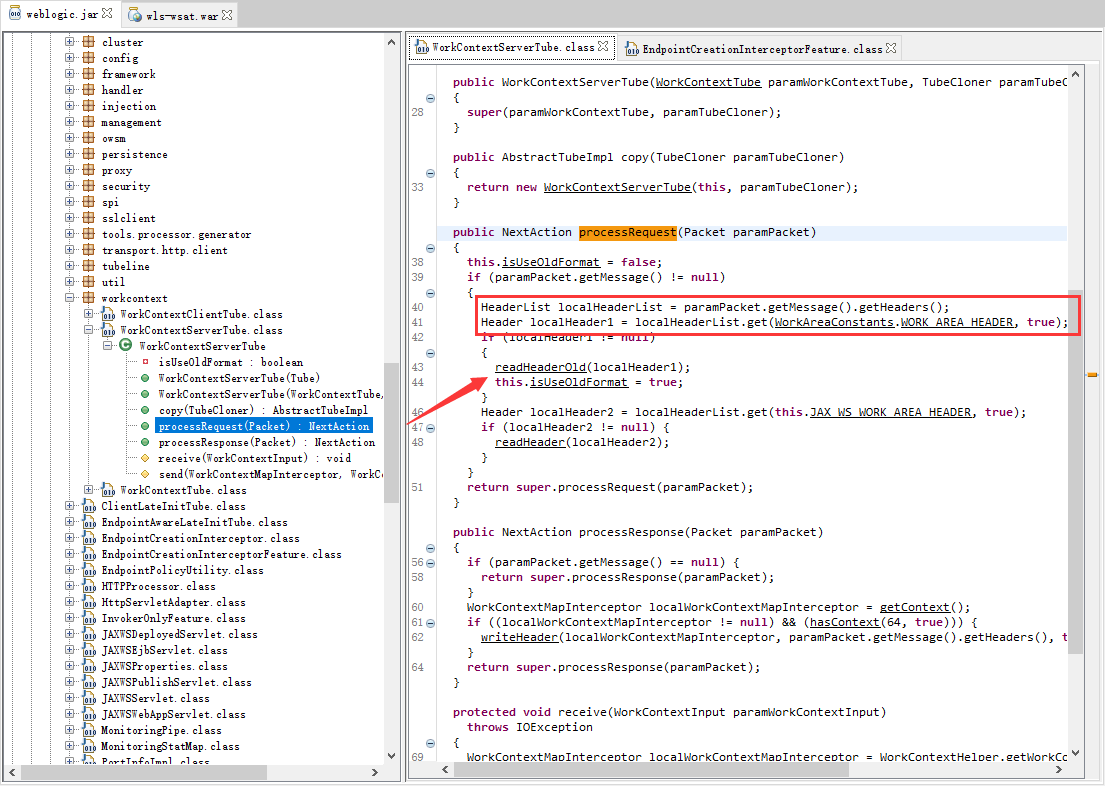The width and height of the screenshot is (1105, 786).
Task: Click the persistence package icon
Action: tap(89, 154)
